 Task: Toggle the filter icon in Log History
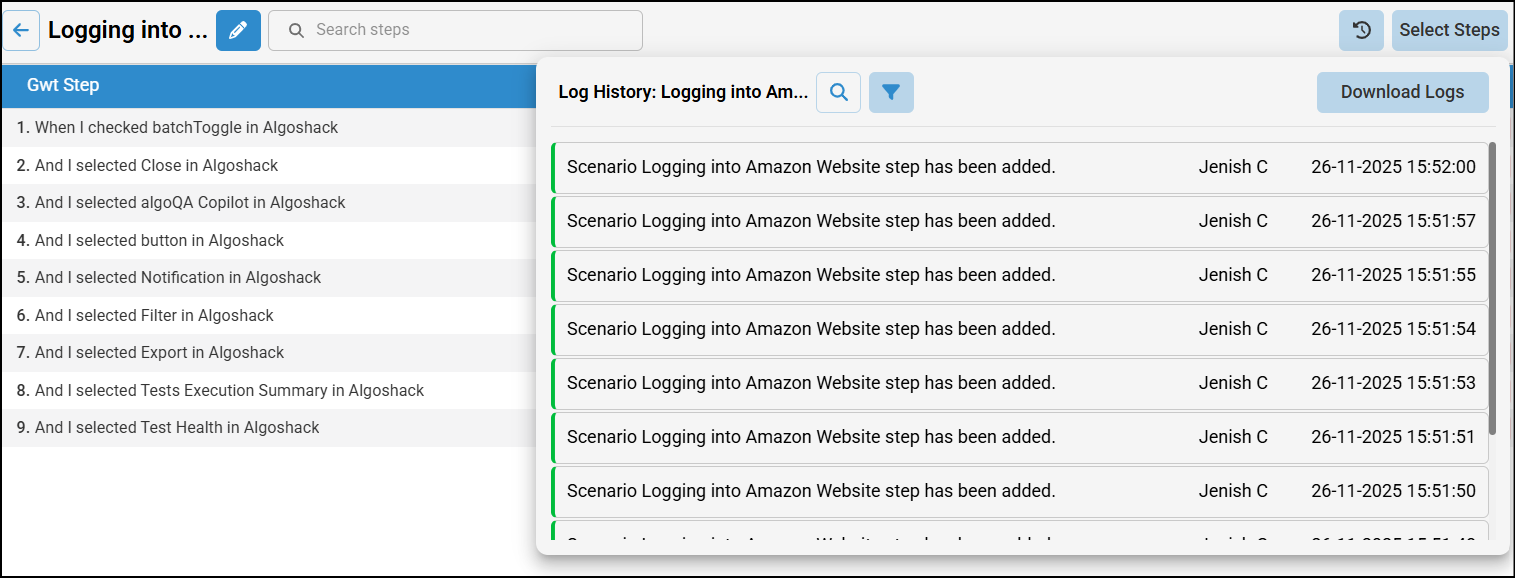[891, 93]
